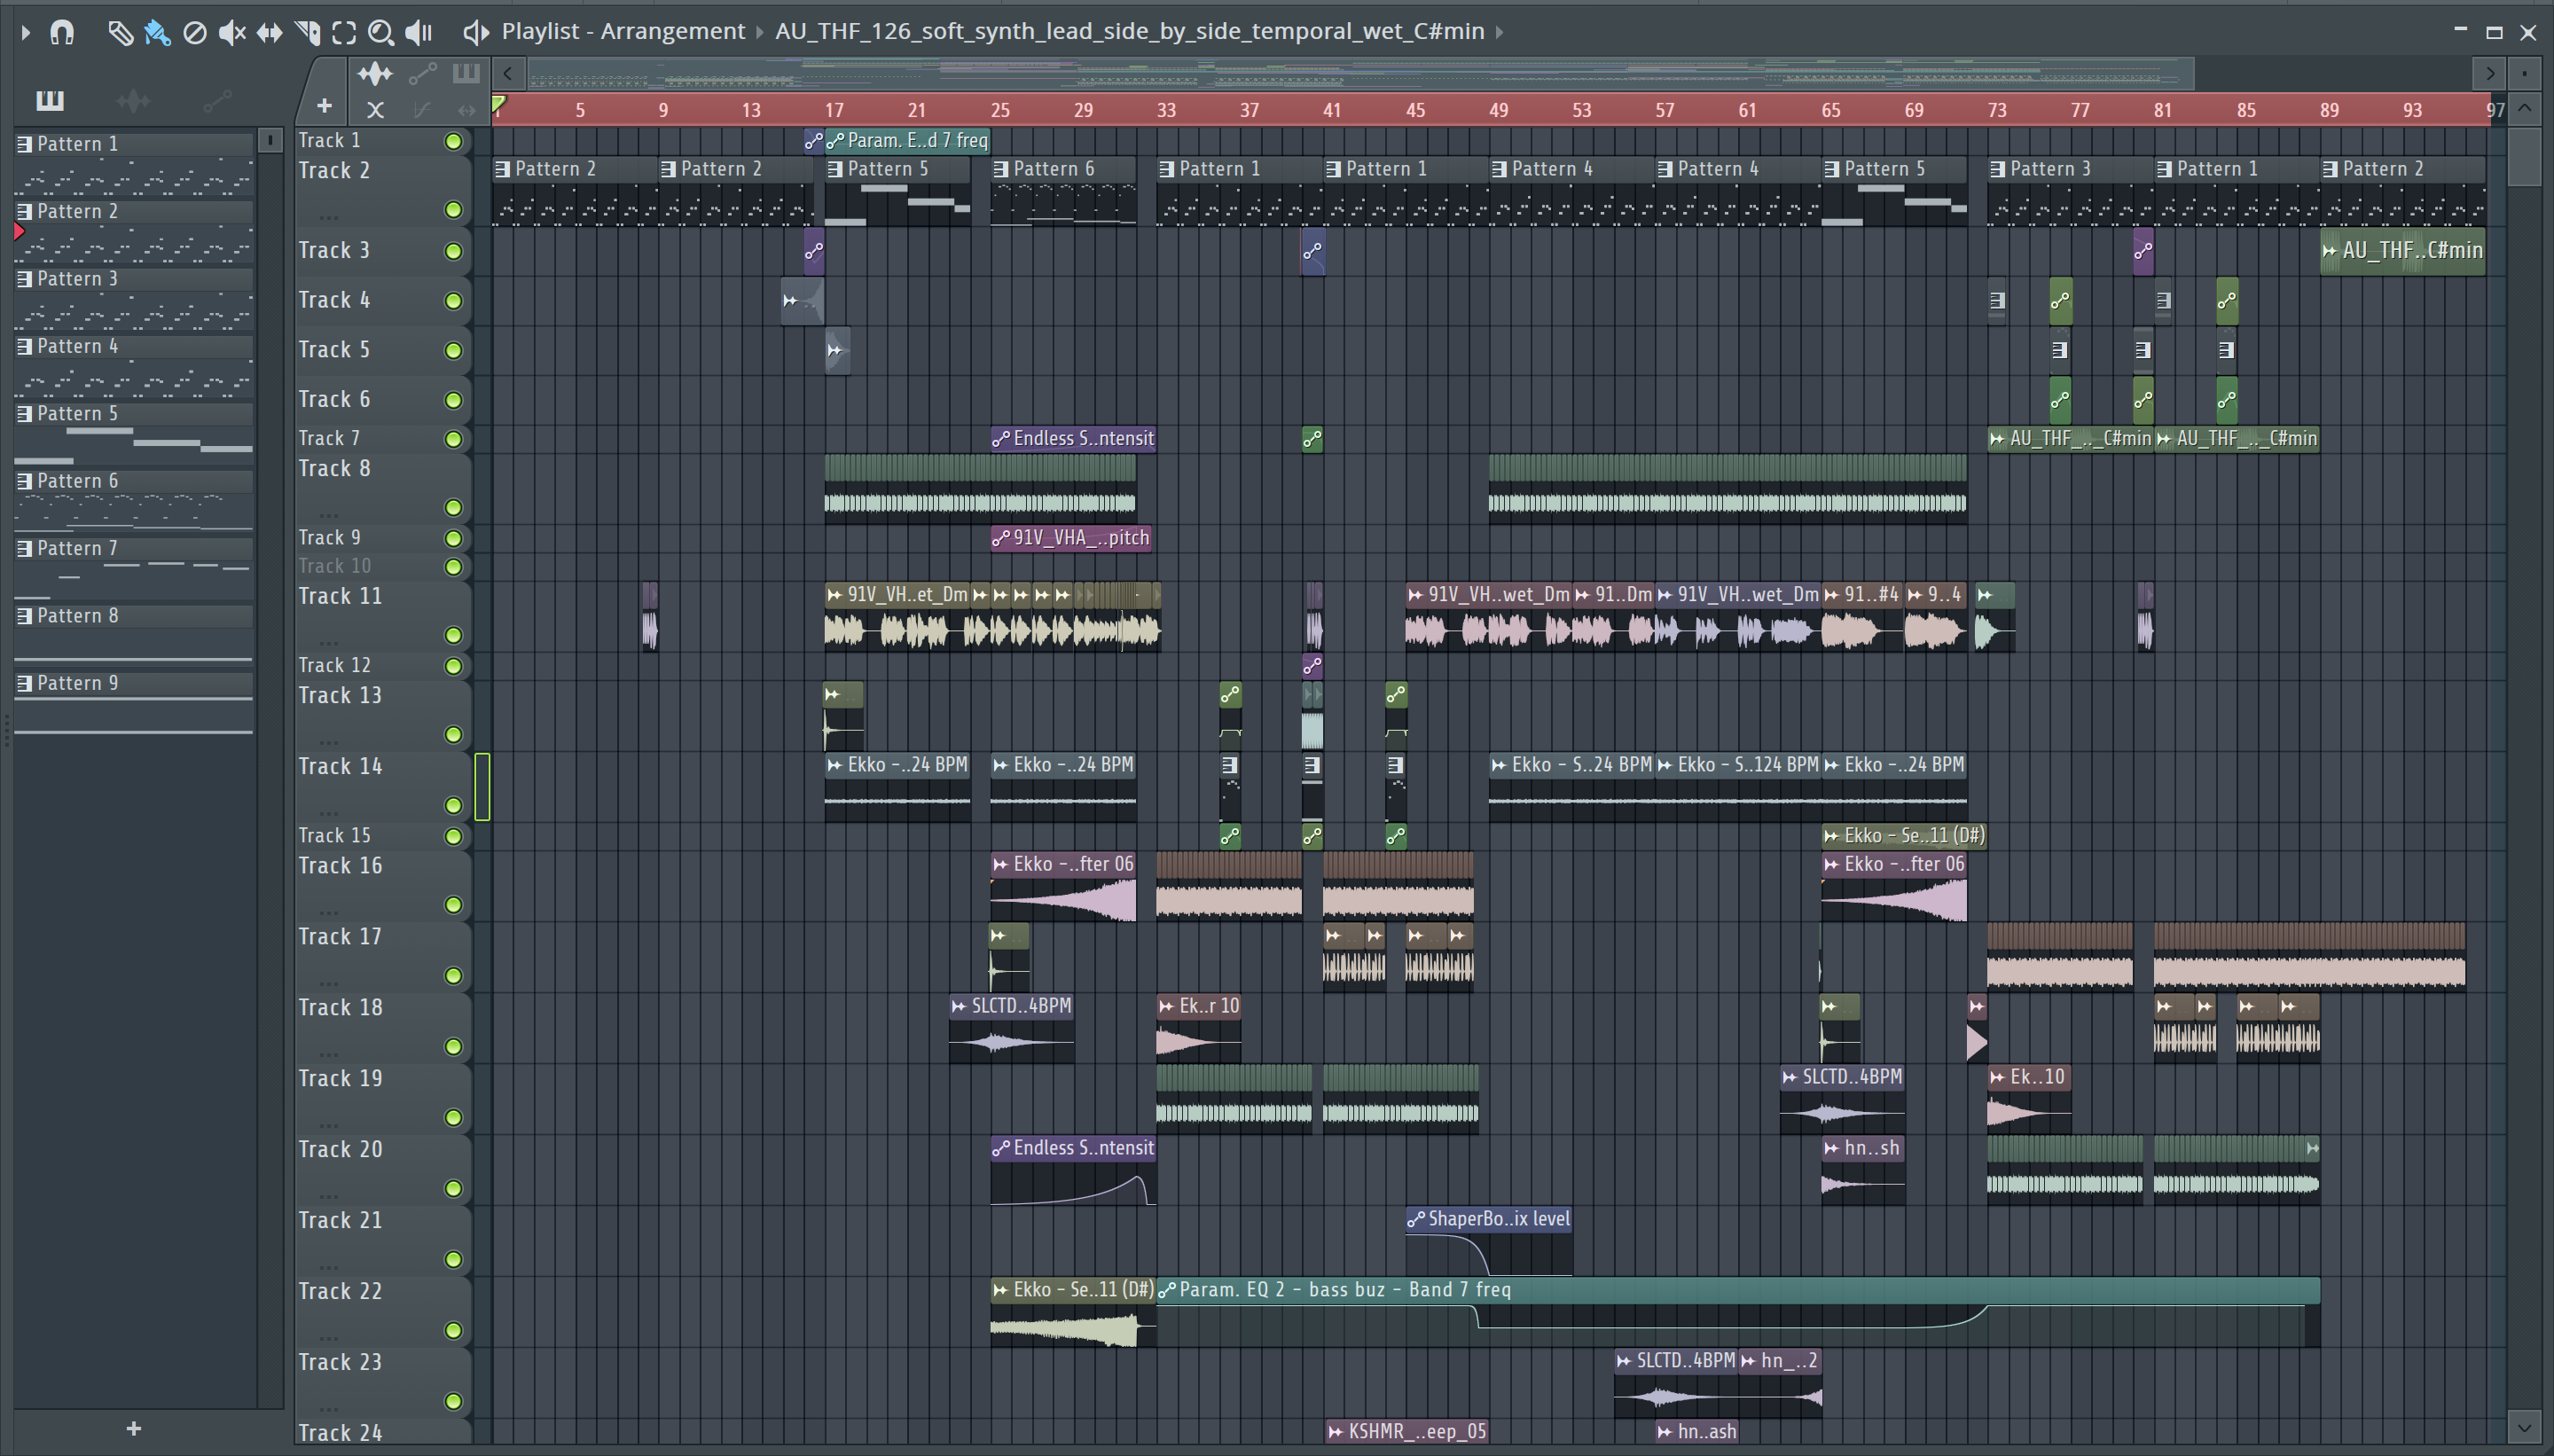The image size is (2554, 1456).
Task: Mute Track 10
Action: 453,567
